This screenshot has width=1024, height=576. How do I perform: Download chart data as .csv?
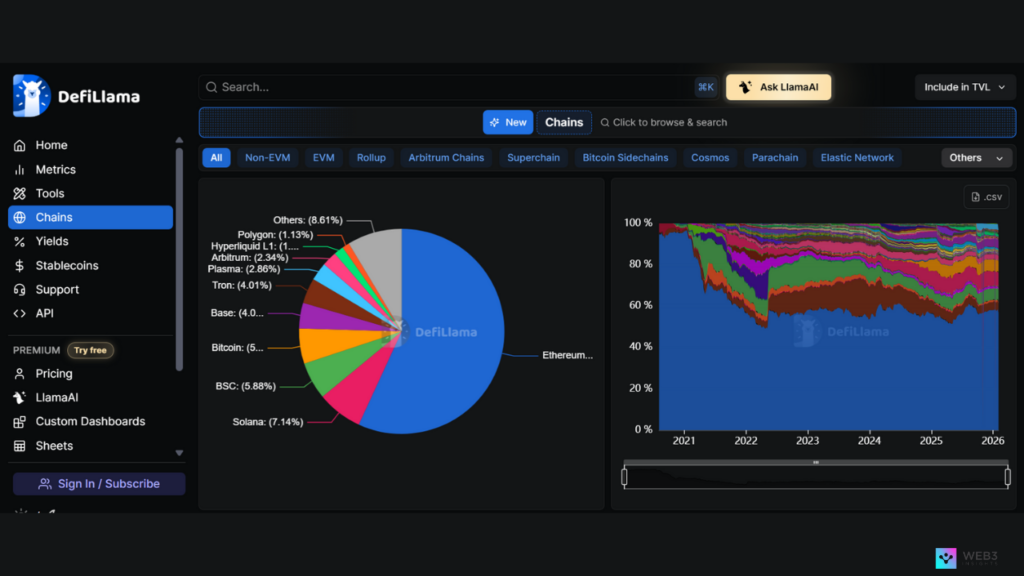(x=986, y=197)
